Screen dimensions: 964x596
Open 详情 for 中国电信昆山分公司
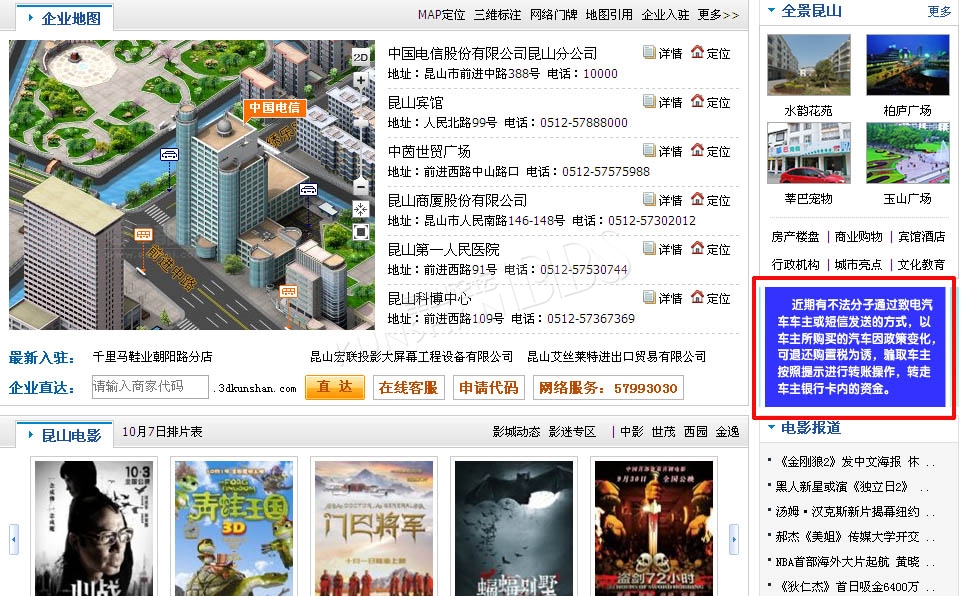click(663, 54)
